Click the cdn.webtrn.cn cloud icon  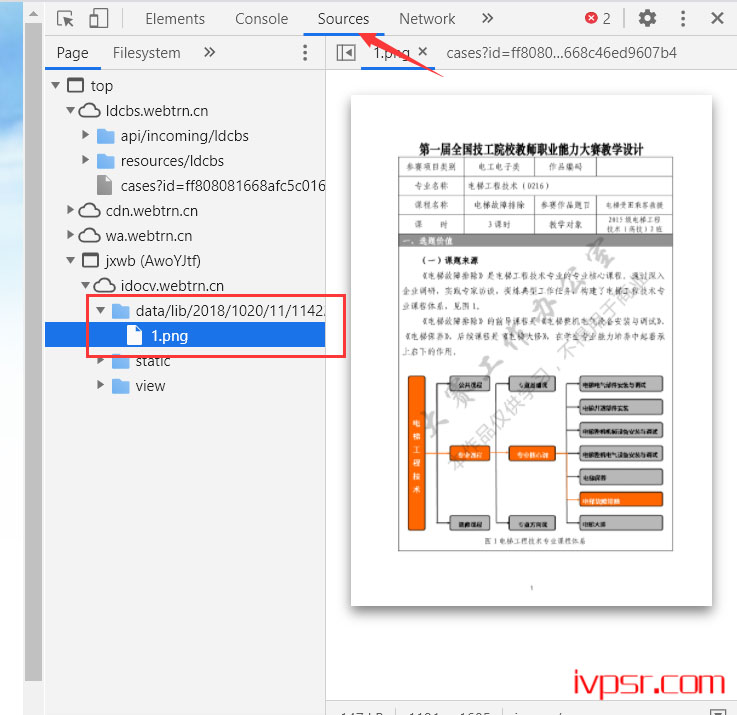pyautogui.click(x=89, y=211)
